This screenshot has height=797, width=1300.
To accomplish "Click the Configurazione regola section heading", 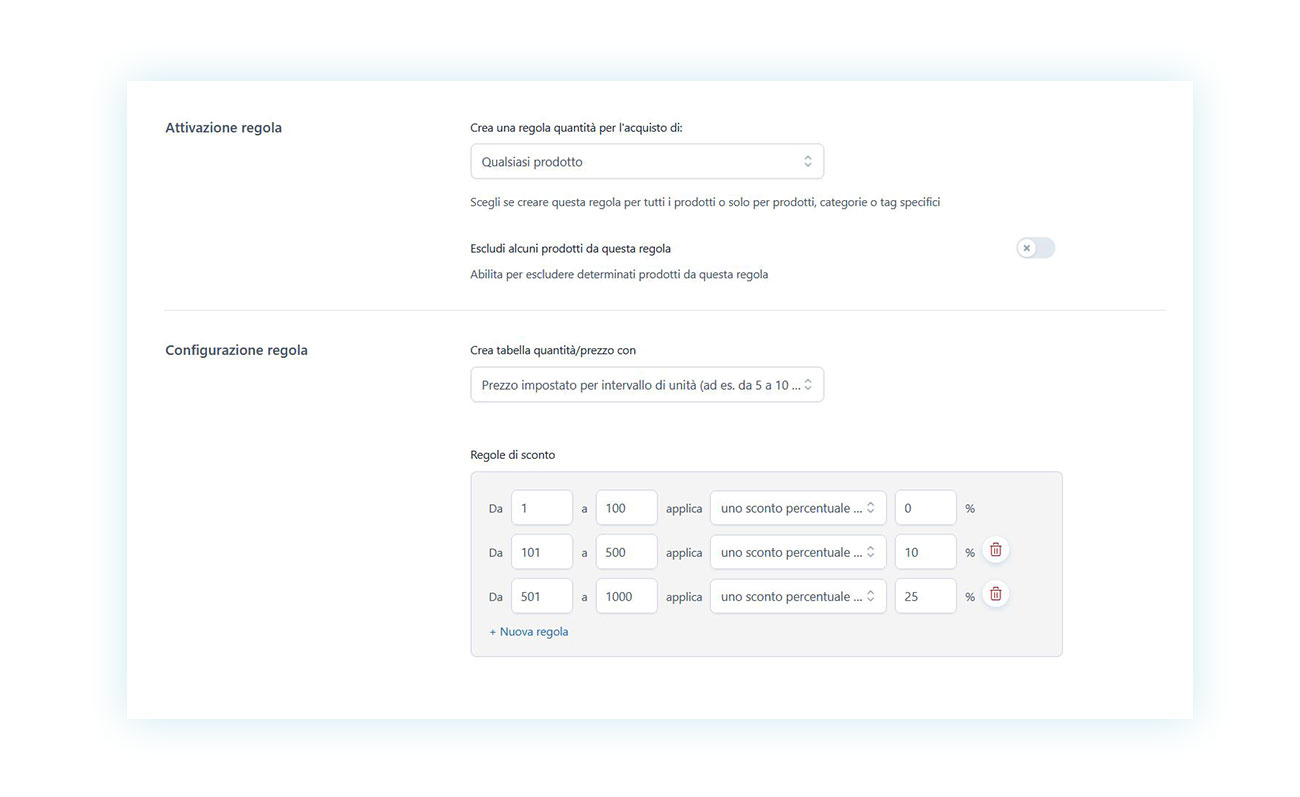I will click(x=236, y=351).
